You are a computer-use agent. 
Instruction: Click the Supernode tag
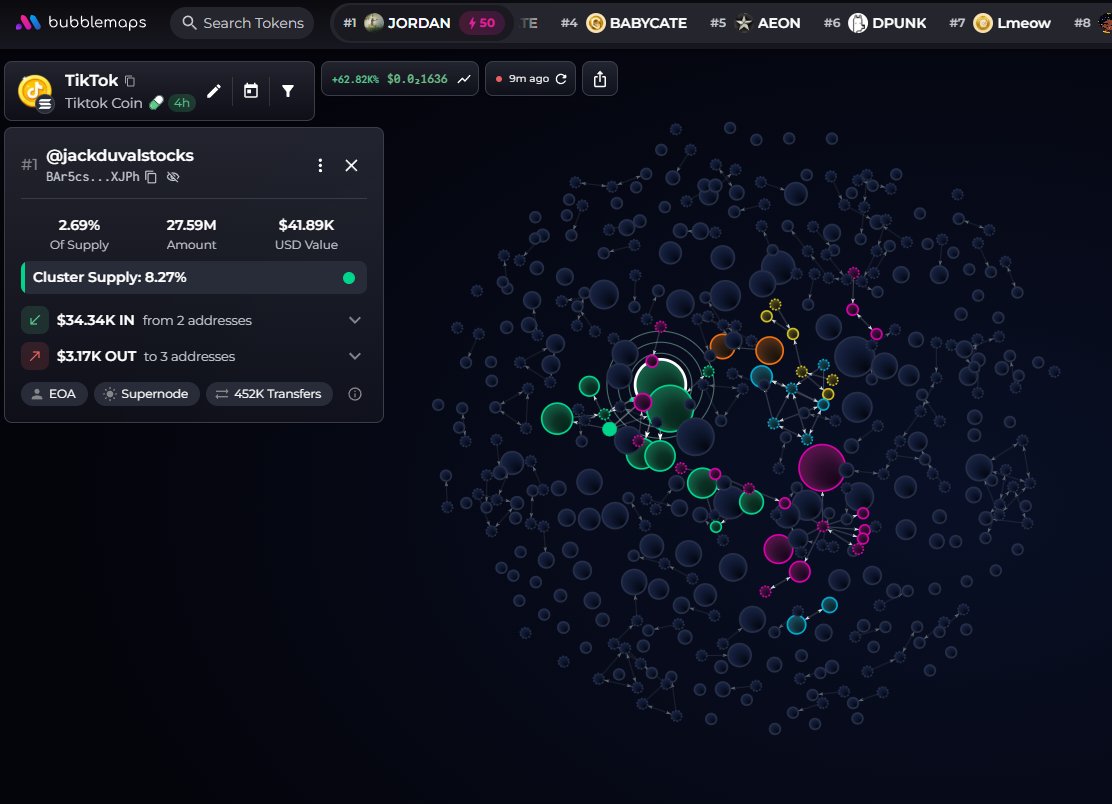tap(146, 393)
